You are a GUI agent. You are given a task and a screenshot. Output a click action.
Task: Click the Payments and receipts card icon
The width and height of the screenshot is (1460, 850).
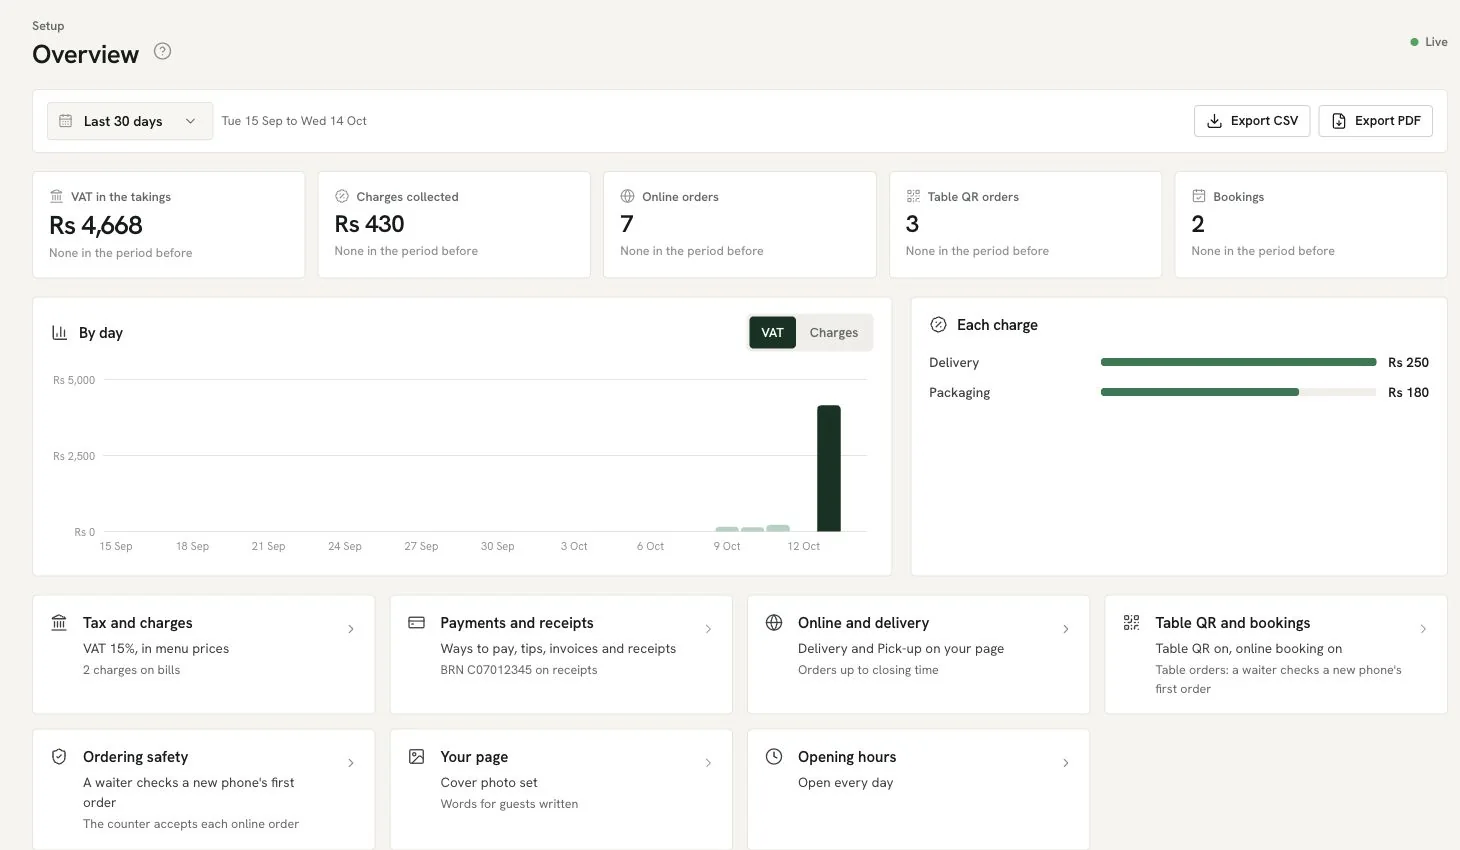[x=417, y=623]
